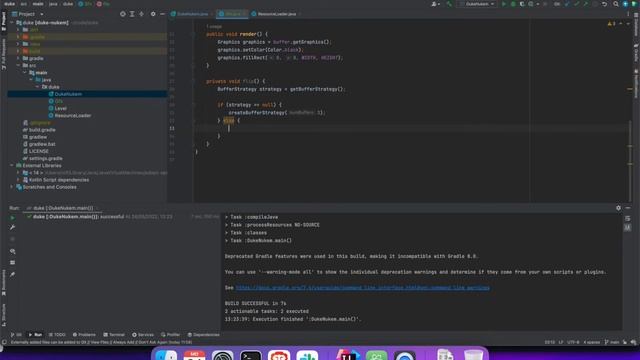Click Expand All in Project panel header
The height and width of the screenshot is (360, 640).
pyautogui.click(x=132, y=14)
